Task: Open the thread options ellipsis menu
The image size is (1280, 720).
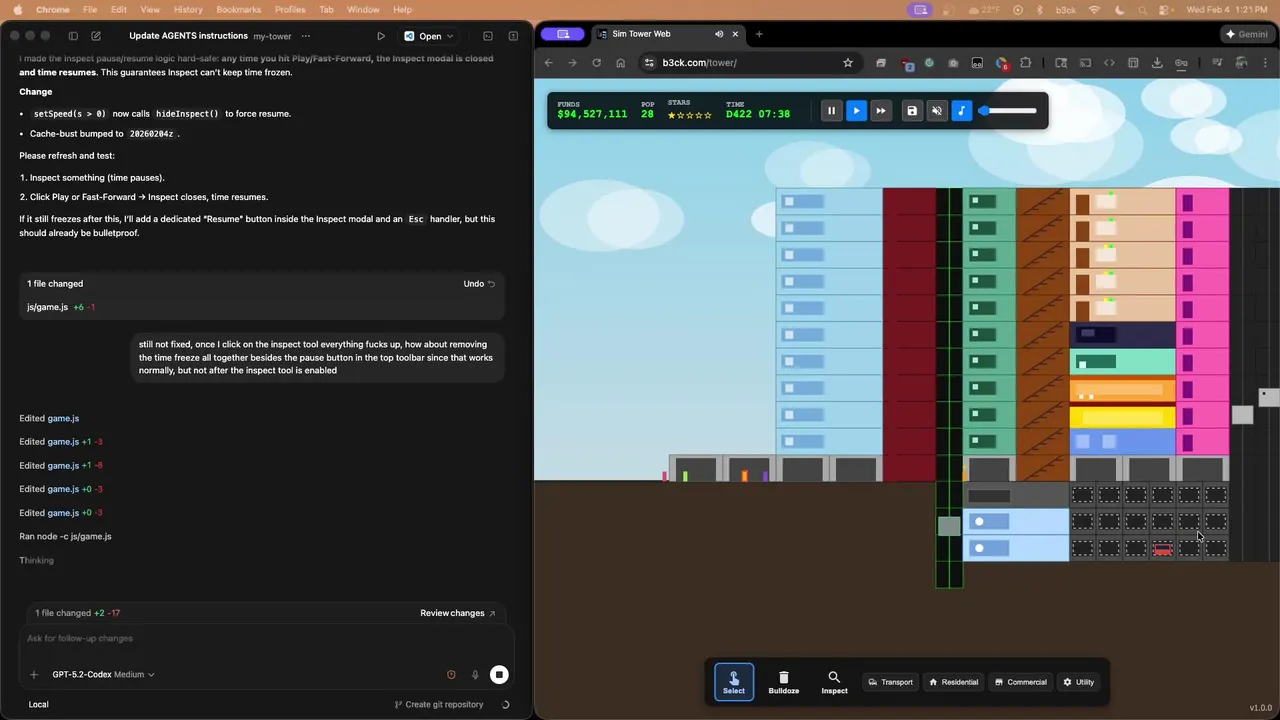Action: (307, 36)
